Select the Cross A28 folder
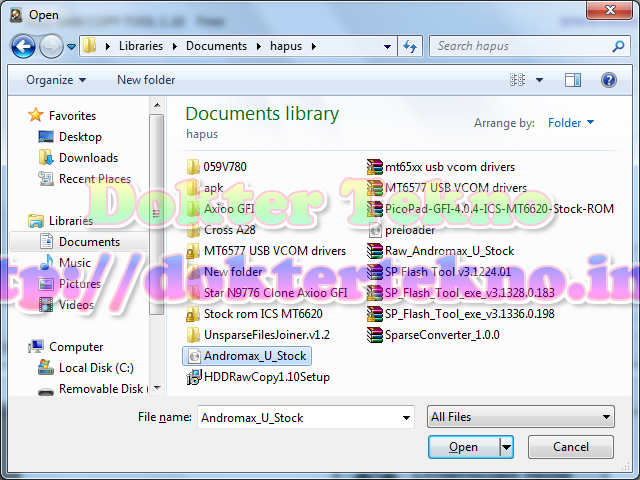 tap(221, 230)
